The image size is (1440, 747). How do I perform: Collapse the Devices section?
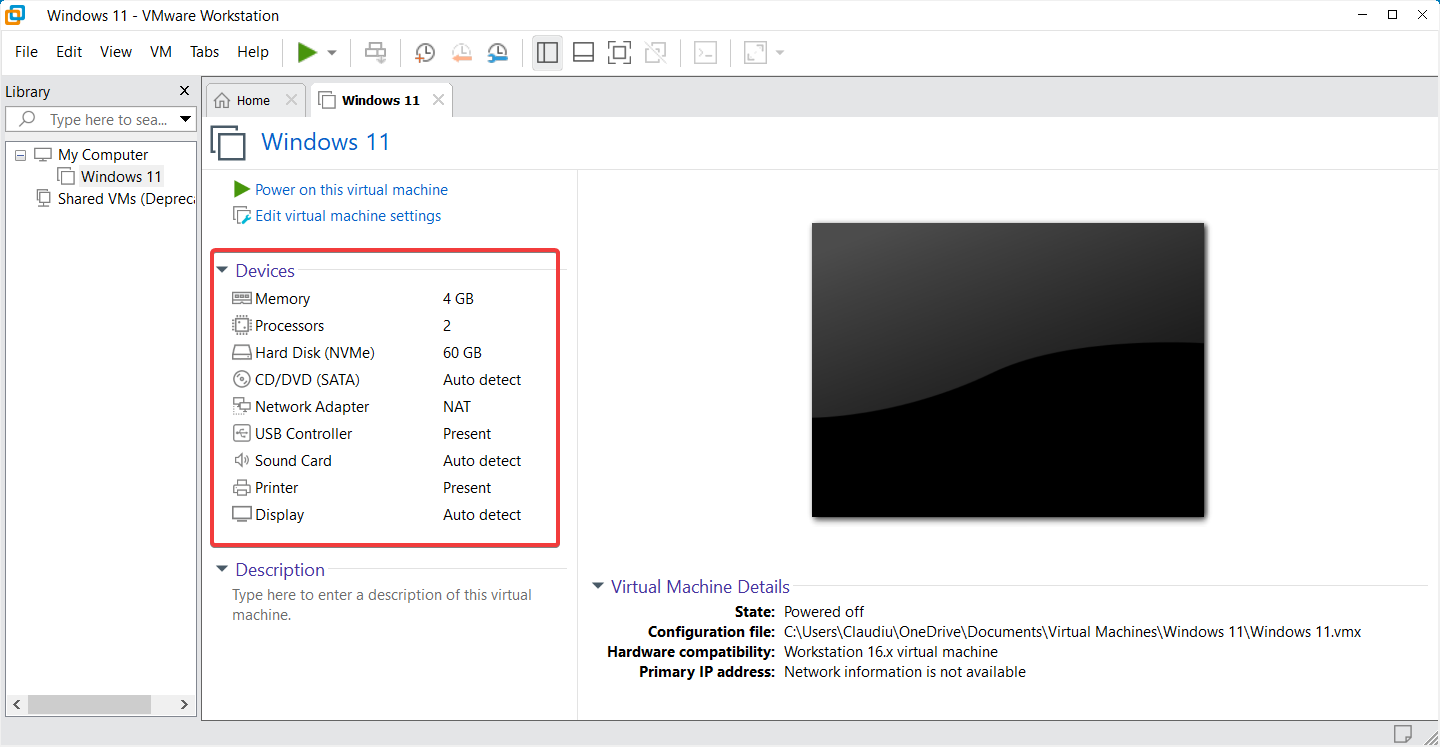coord(222,271)
